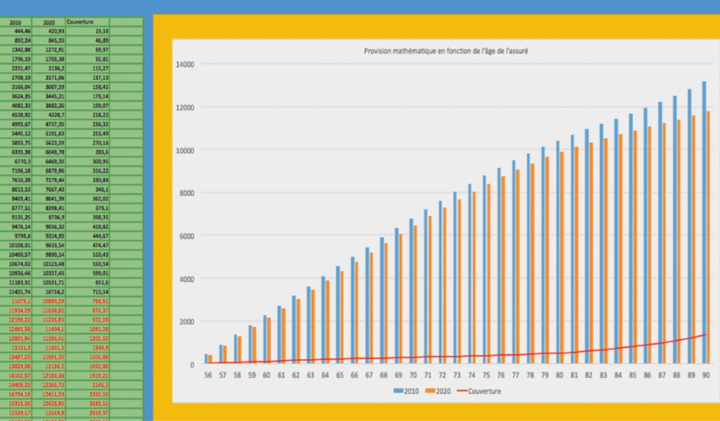Select the 2010 column header cell
Viewport: 720px width, 421px height.
click(15, 21)
